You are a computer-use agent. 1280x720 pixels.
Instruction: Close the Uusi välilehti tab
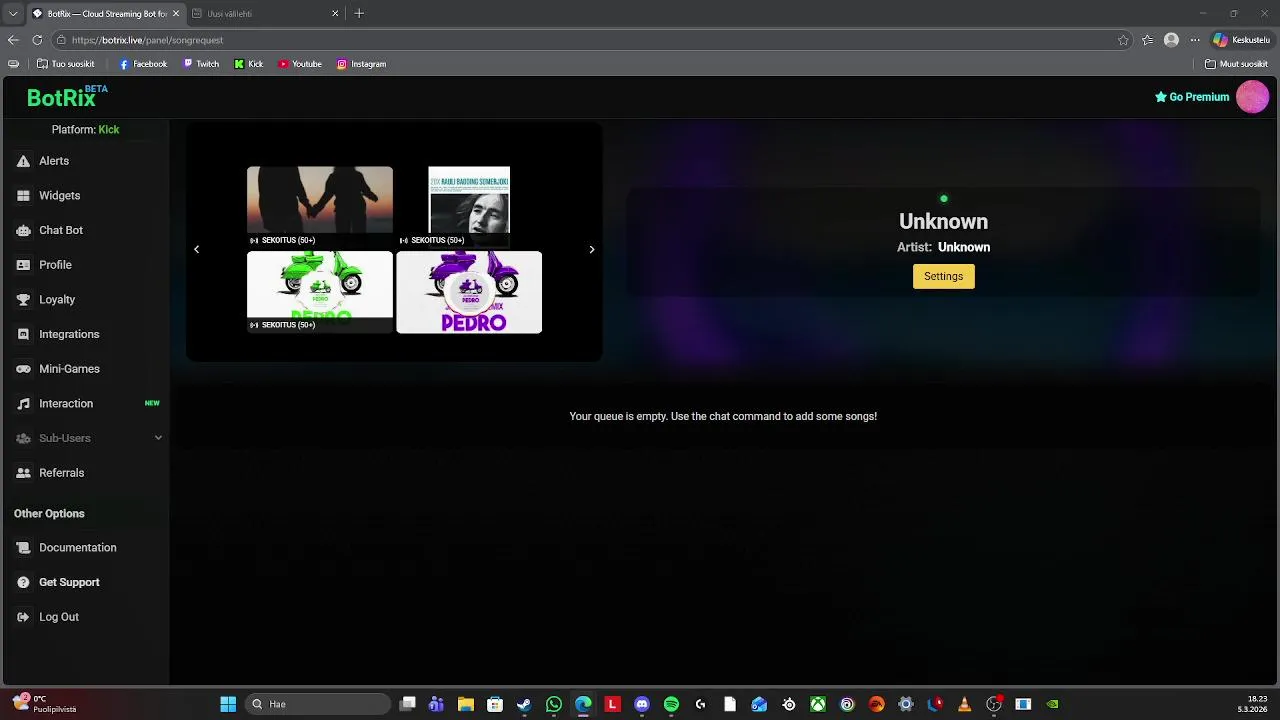335,14
